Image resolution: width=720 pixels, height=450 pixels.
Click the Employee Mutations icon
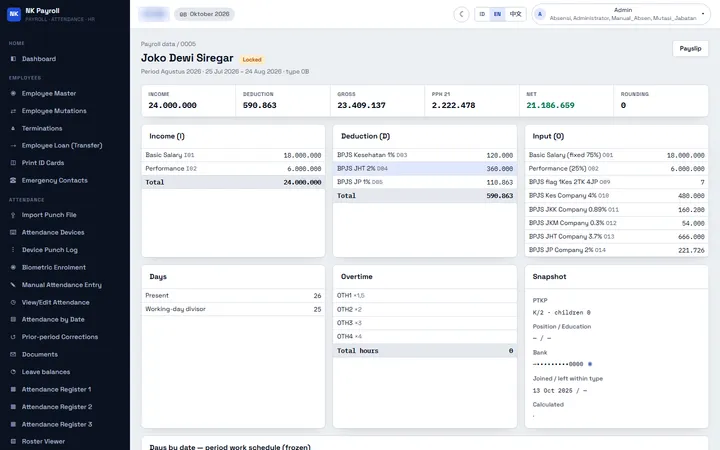pyautogui.click(x=13, y=111)
